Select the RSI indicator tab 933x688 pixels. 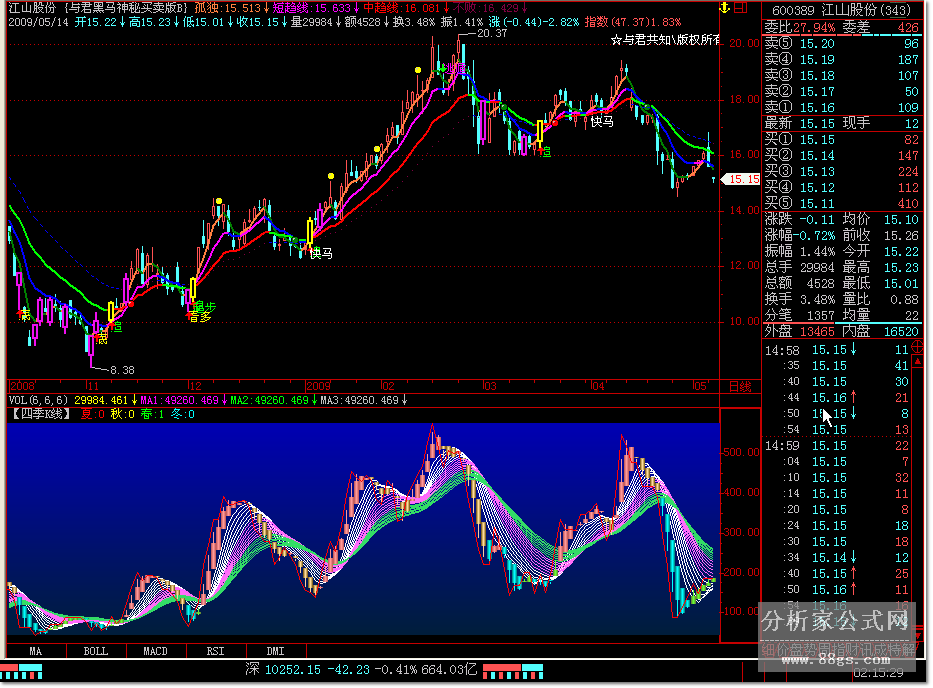pyautogui.click(x=215, y=651)
